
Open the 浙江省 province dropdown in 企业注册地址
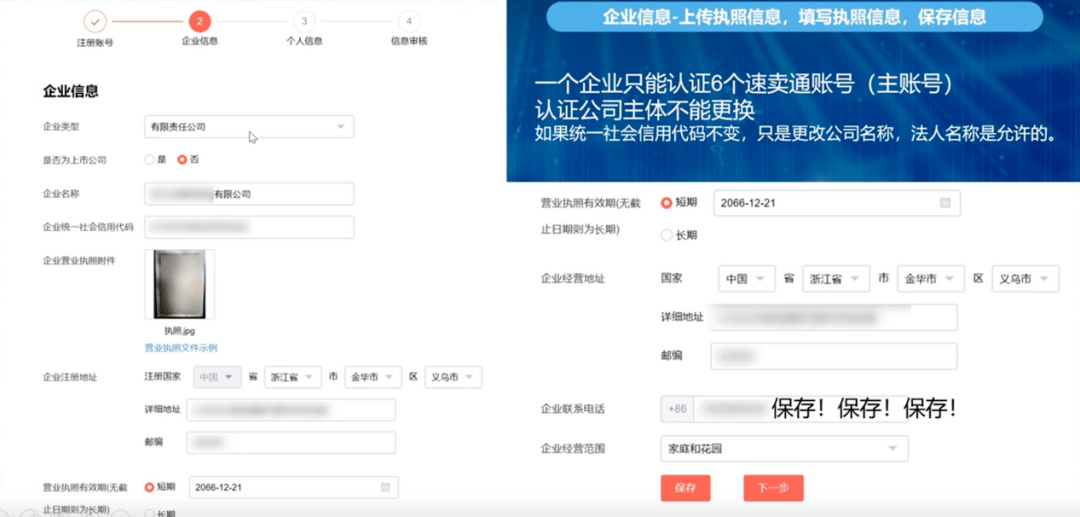click(292, 378)
